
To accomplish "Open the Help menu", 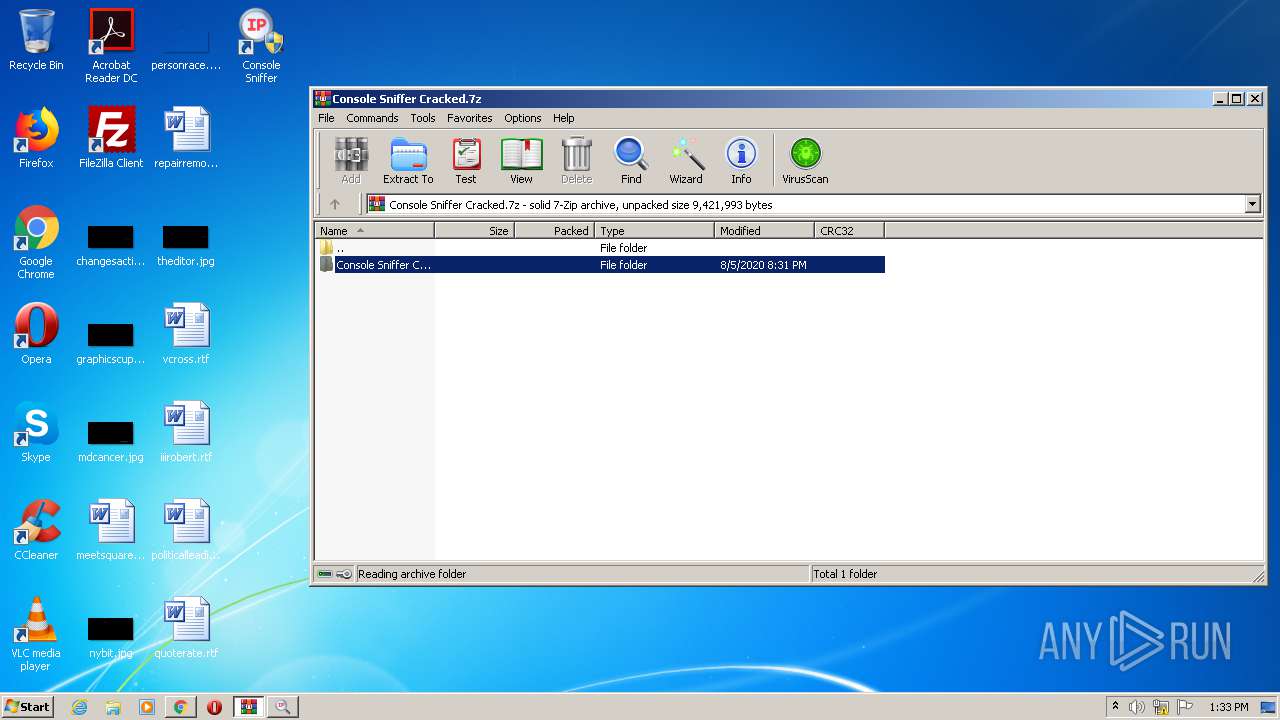I will tap(563, 118).
